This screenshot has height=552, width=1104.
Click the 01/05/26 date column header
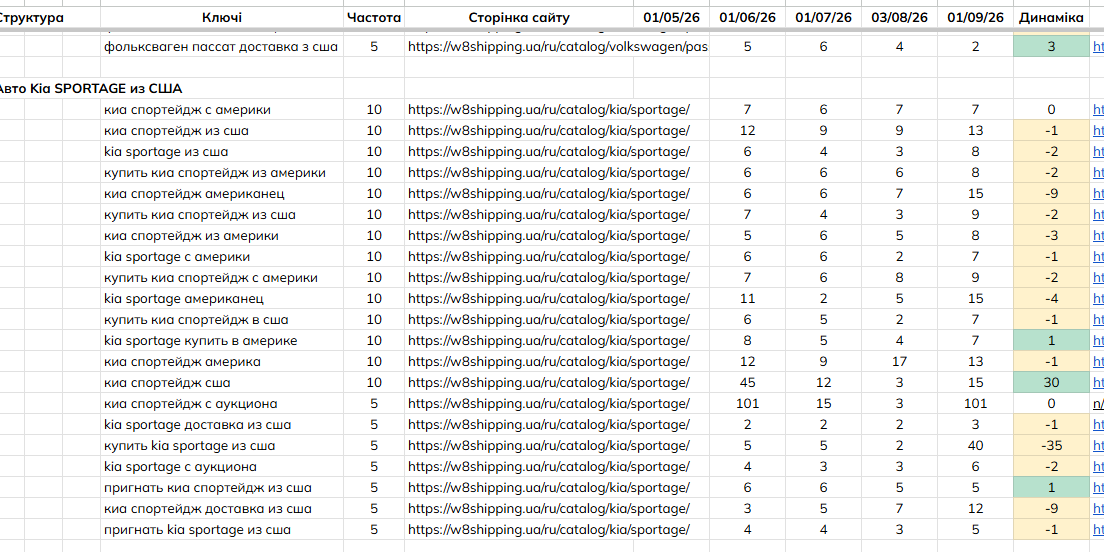pyautogui.click(x=671, y=18)
